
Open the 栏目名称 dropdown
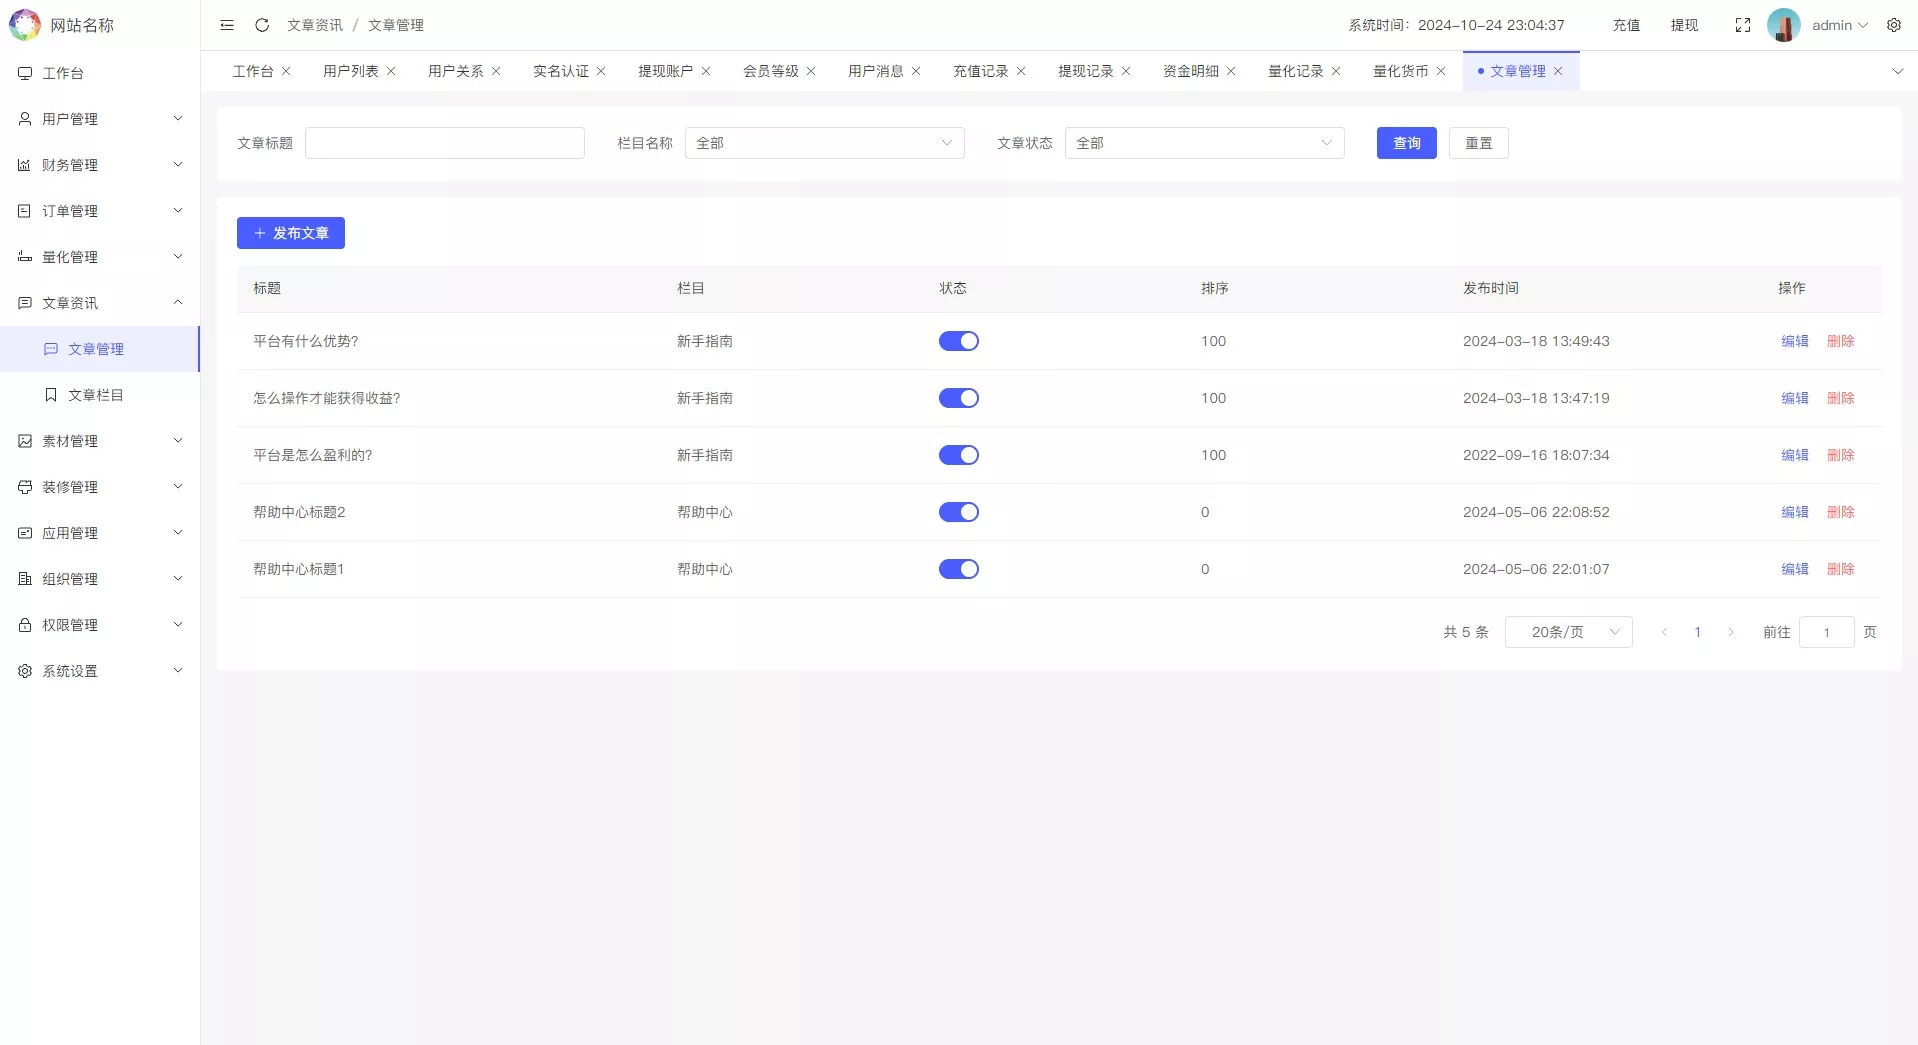(x=823, y=143)
